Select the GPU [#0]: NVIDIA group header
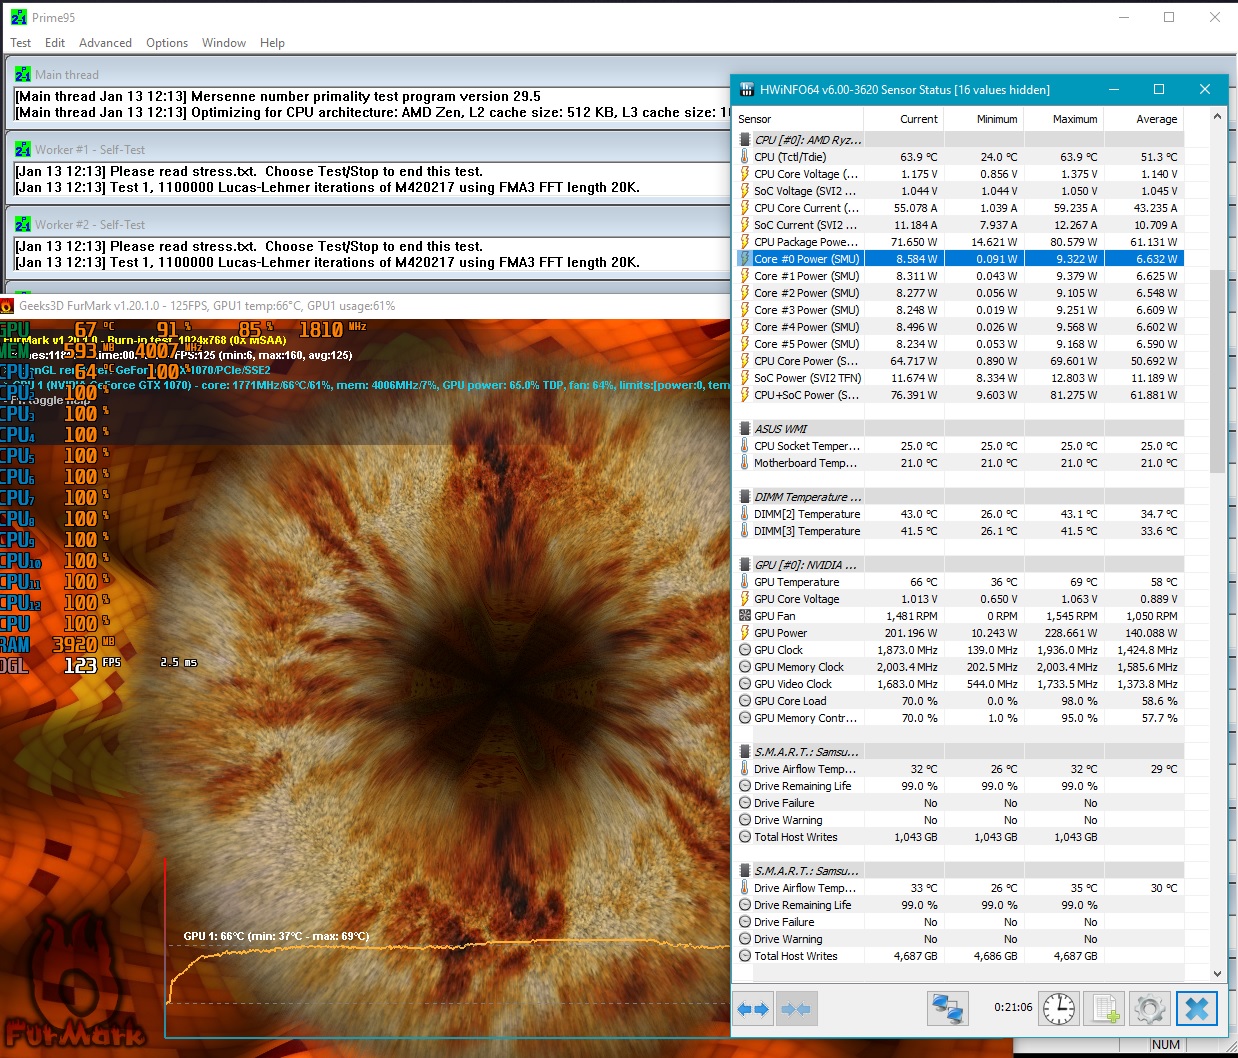The image size is (1238, 1058). (x=959, y=565)
